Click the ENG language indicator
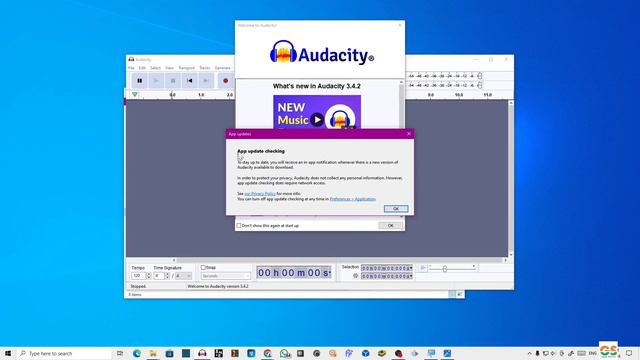 593,353
